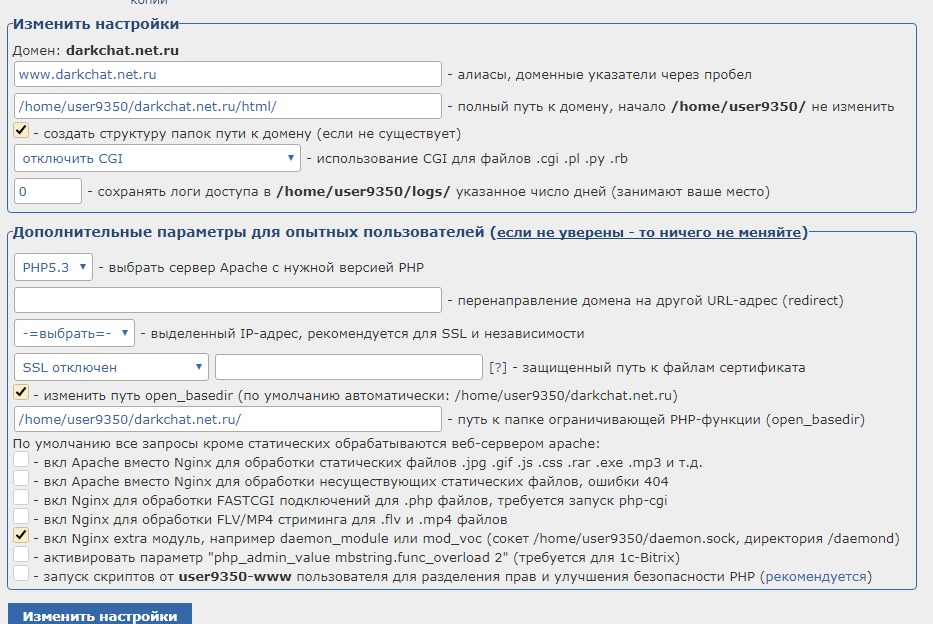
Task: Enable Nginx FASTCGI processing checkbox
Action: (21, 497)
